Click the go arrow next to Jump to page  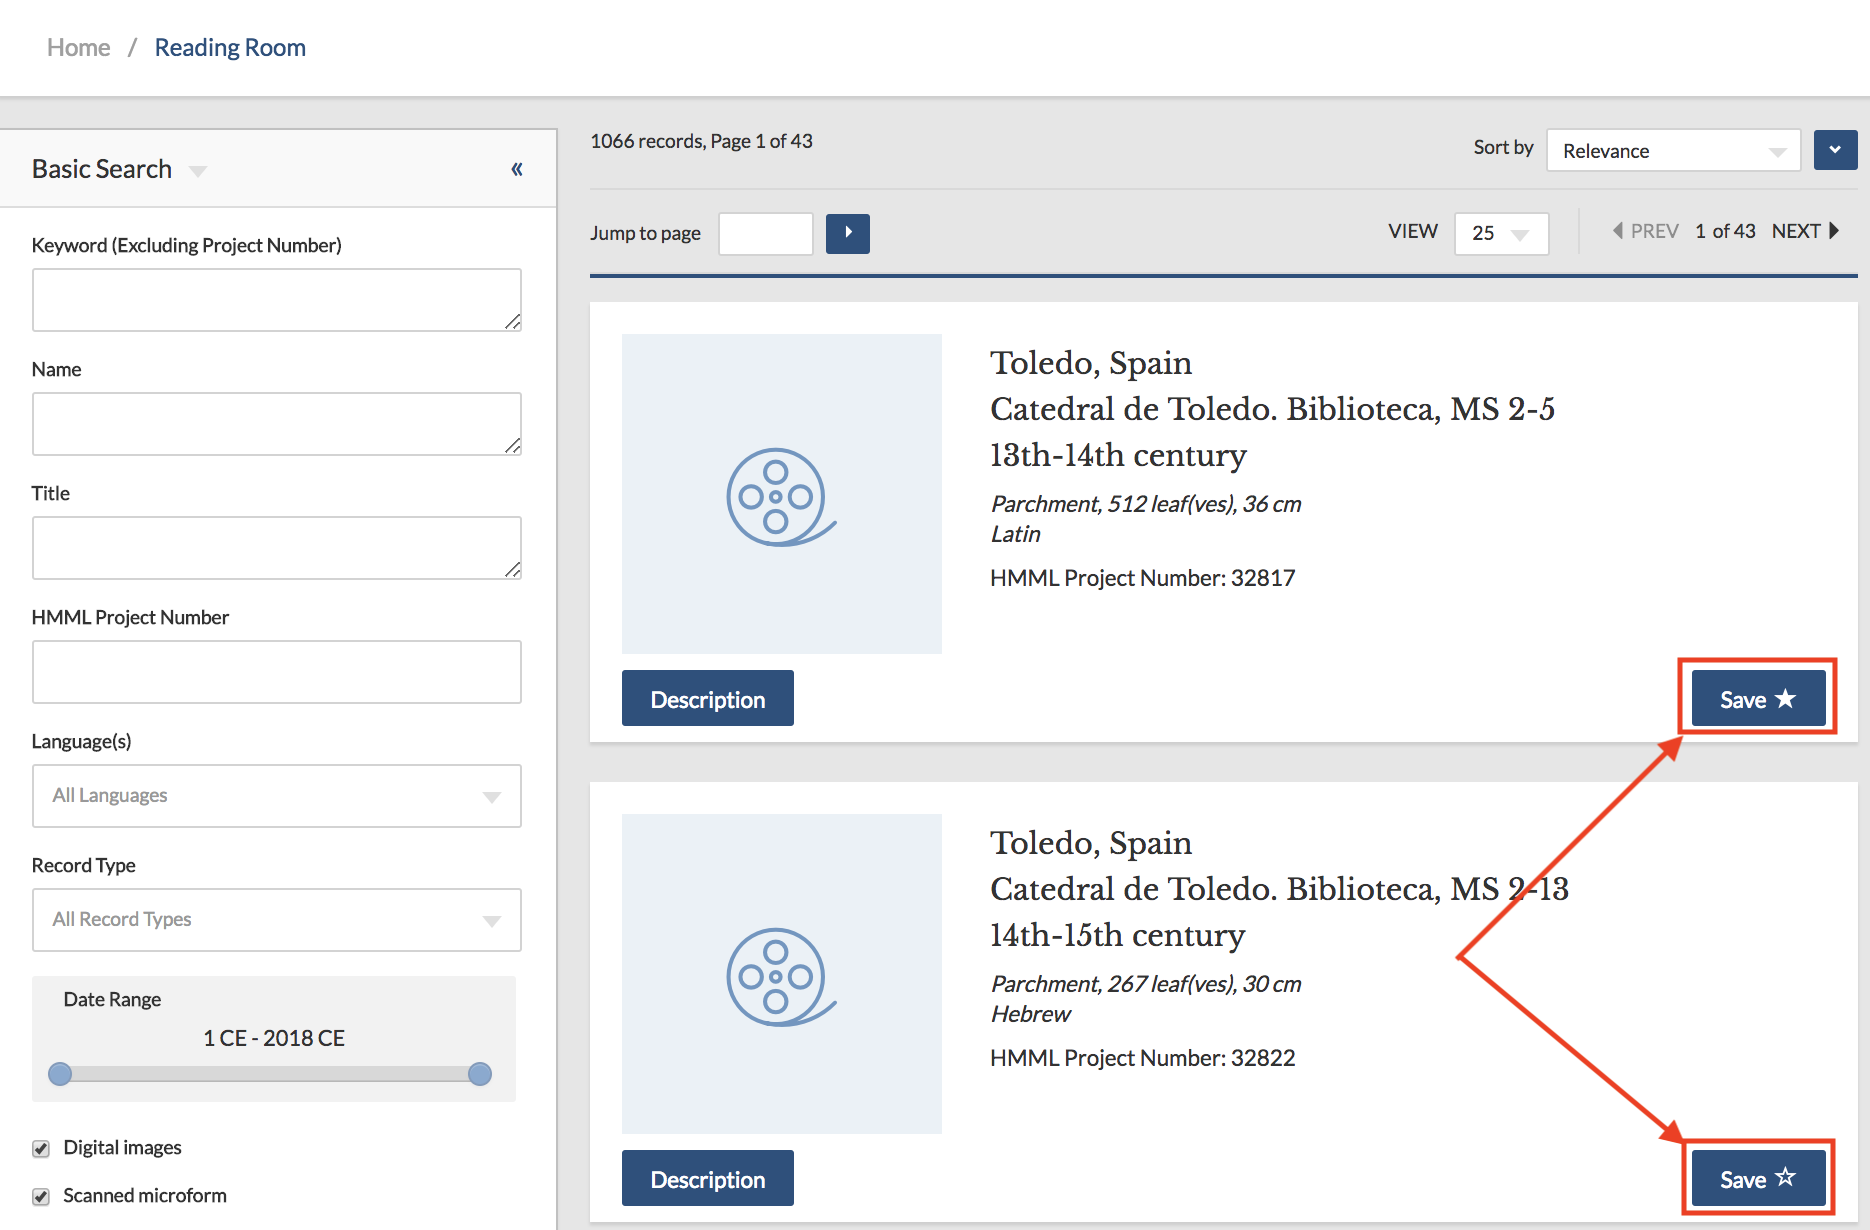[847, 233]
